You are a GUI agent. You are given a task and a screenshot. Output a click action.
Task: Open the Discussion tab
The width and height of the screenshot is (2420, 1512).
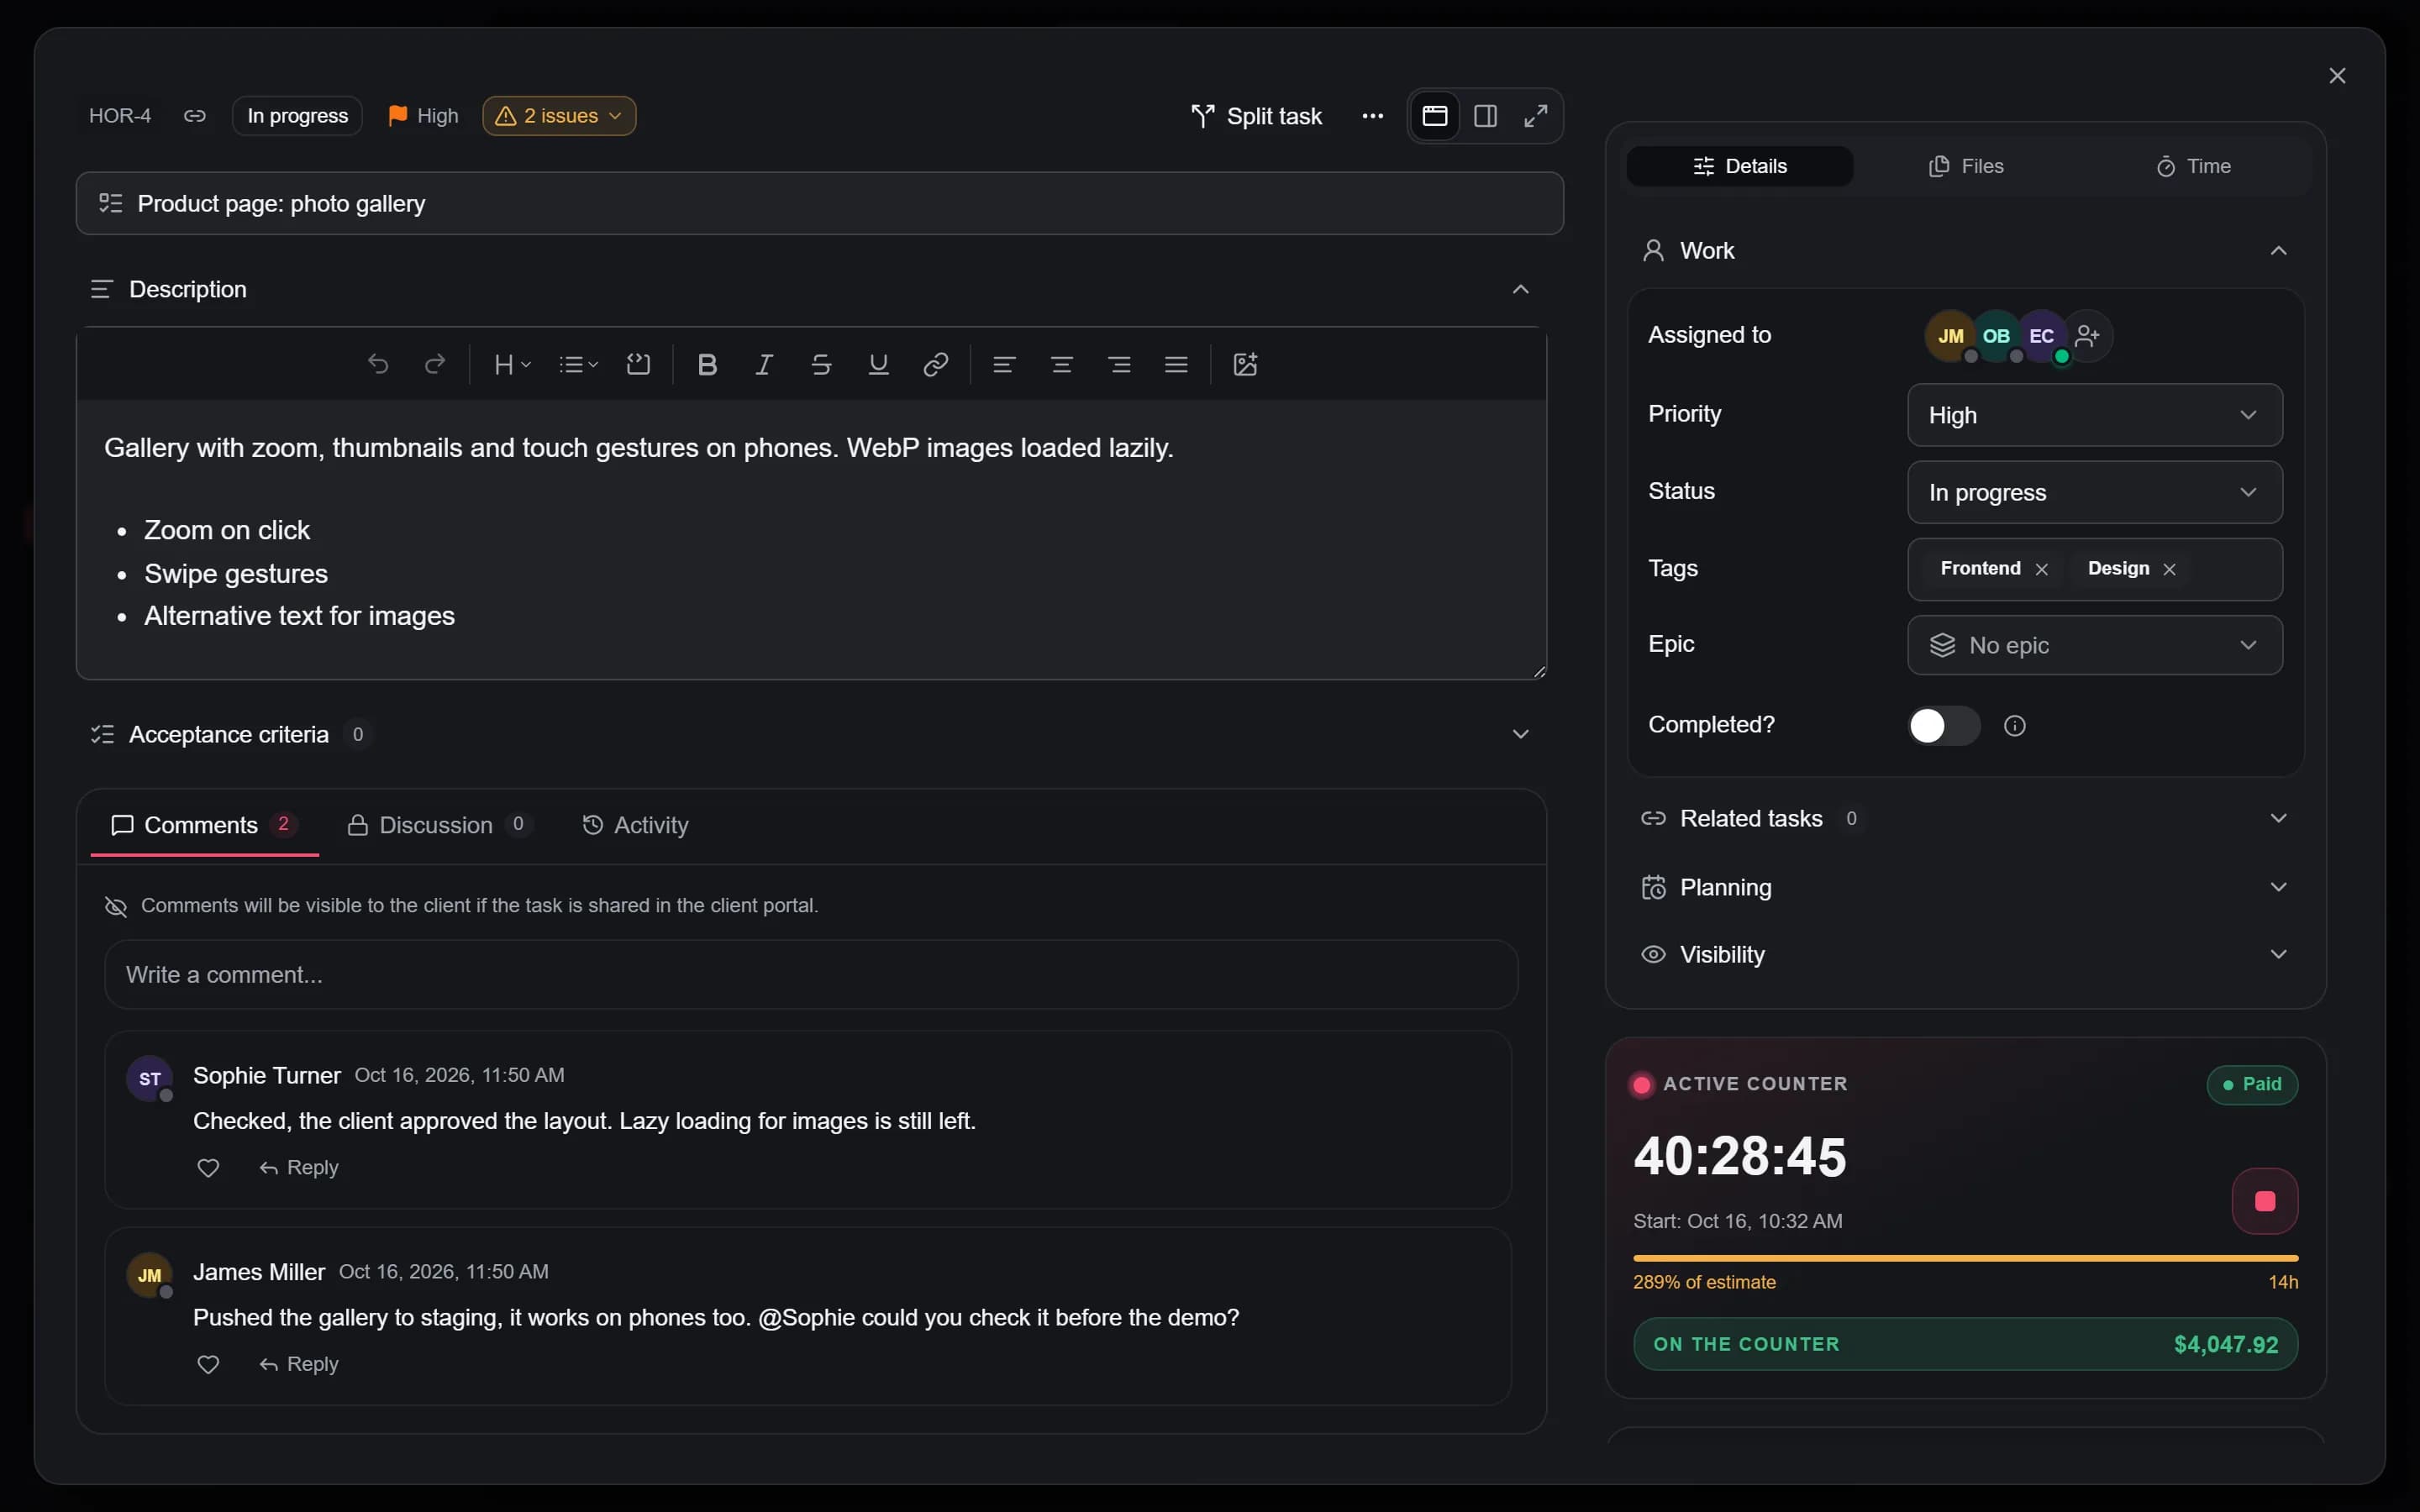[439, 825]
